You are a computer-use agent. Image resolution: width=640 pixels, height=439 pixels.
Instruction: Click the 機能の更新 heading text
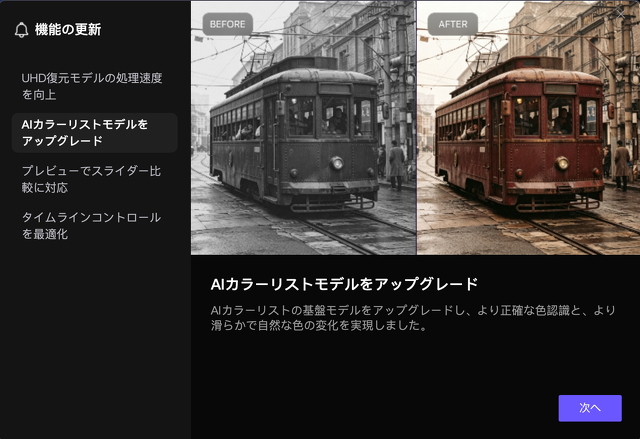tap(68, 29)
